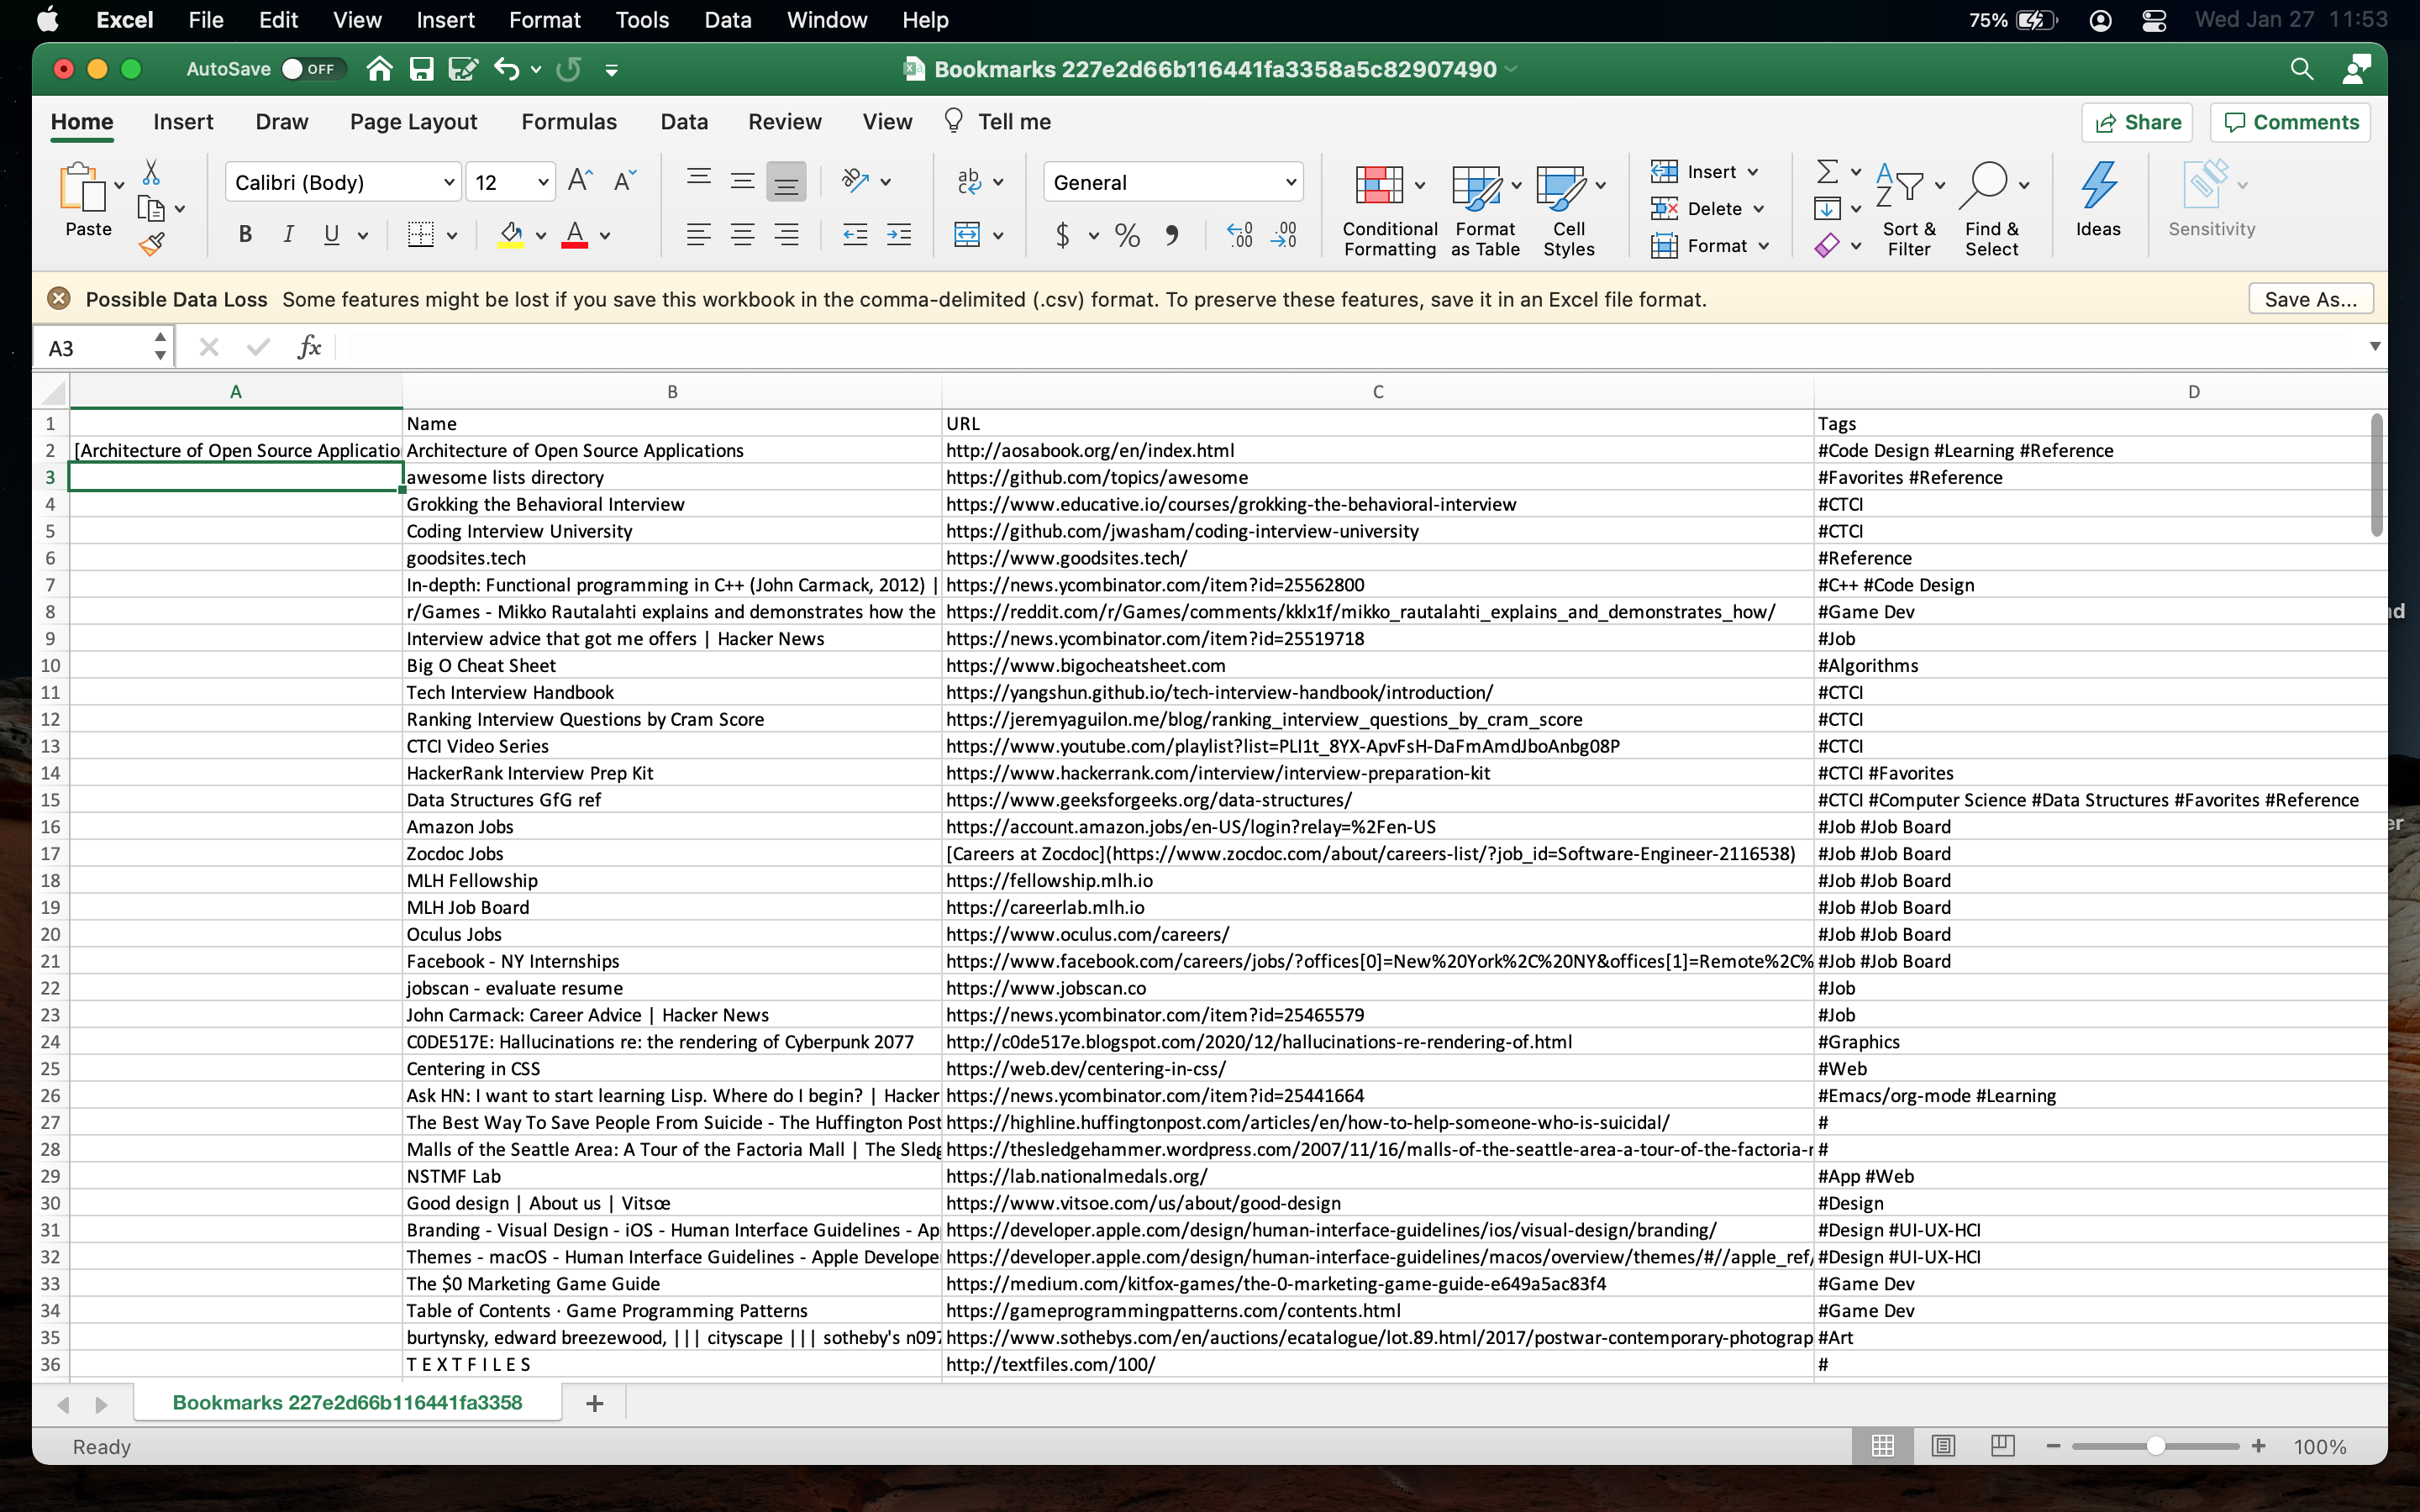Screen dimensions: 2420x1512
Task: Click the Save icon in title bar
Action: click(x=421, y=69)
